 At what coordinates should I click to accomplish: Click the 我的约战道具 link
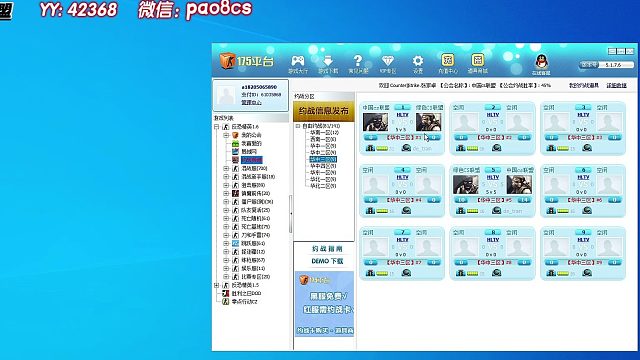click(584, 85)
